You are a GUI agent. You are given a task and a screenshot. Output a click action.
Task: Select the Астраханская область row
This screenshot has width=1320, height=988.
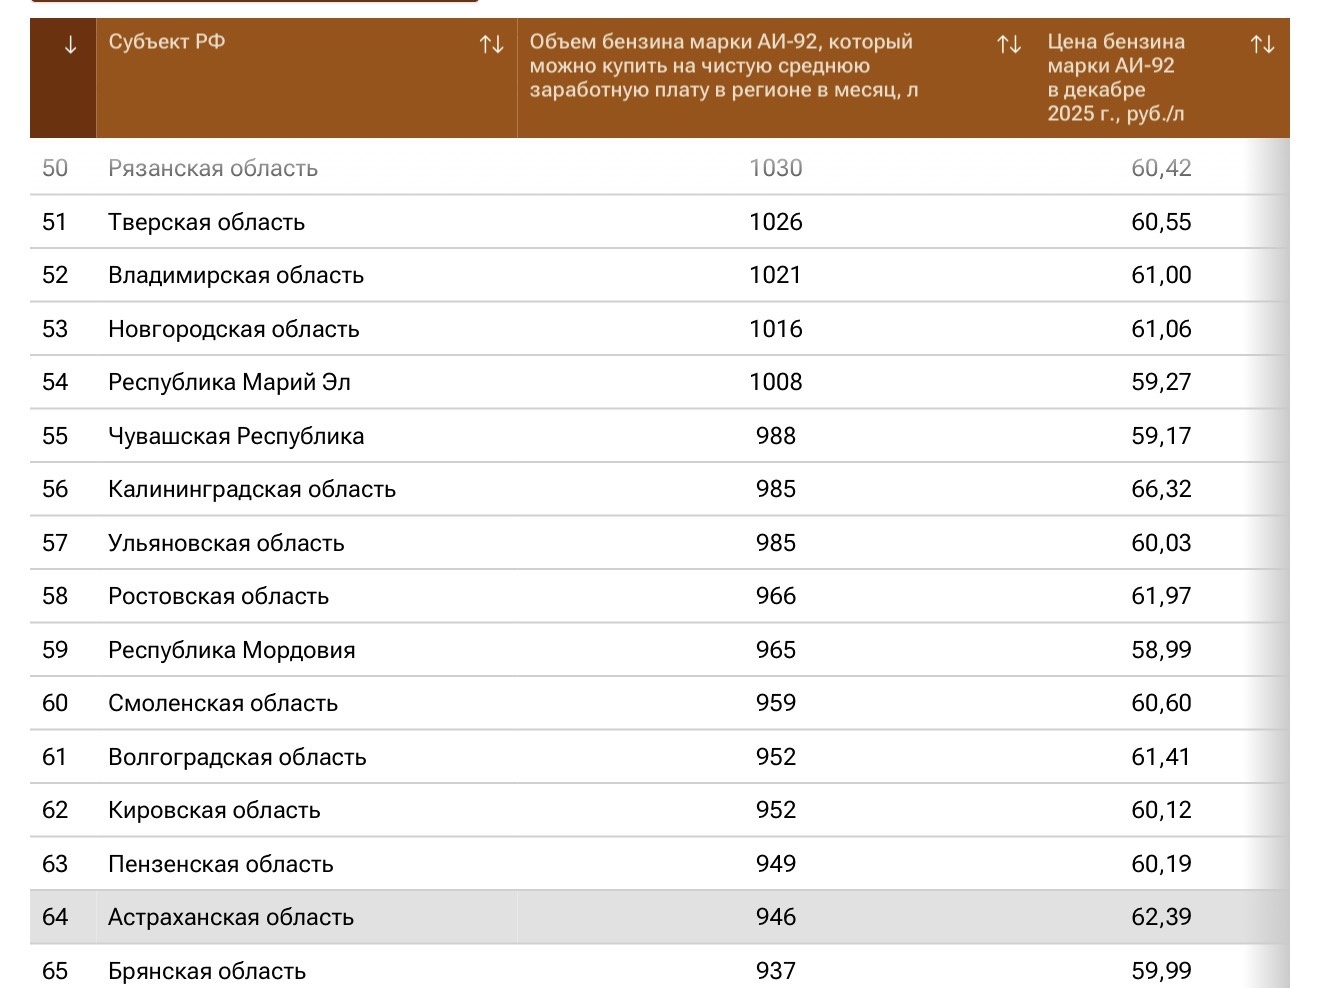[x=231, y=917]
